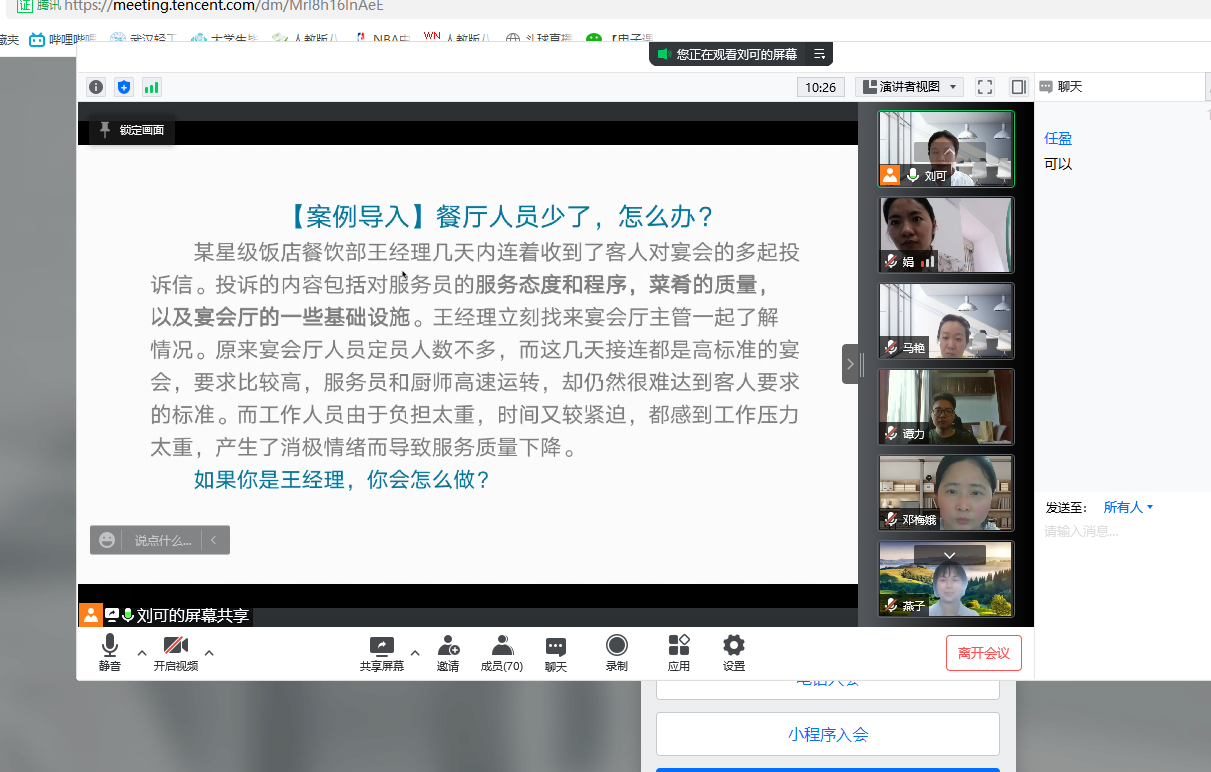Check the green network signal icon
1211x772 pixels.
point(151,87)
